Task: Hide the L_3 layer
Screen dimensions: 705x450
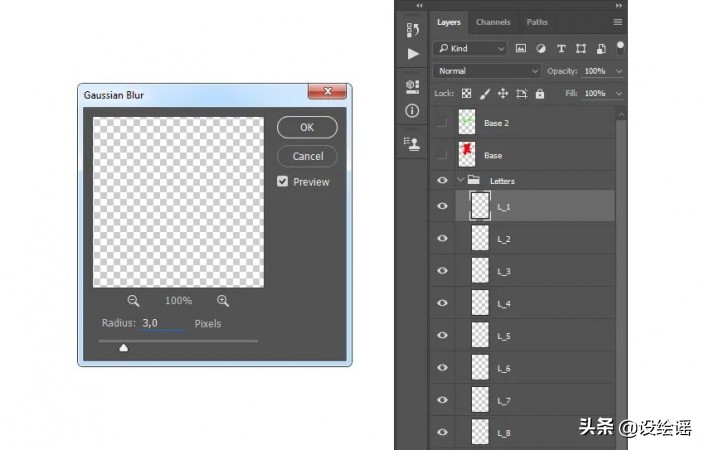Action: pos(442,271)
